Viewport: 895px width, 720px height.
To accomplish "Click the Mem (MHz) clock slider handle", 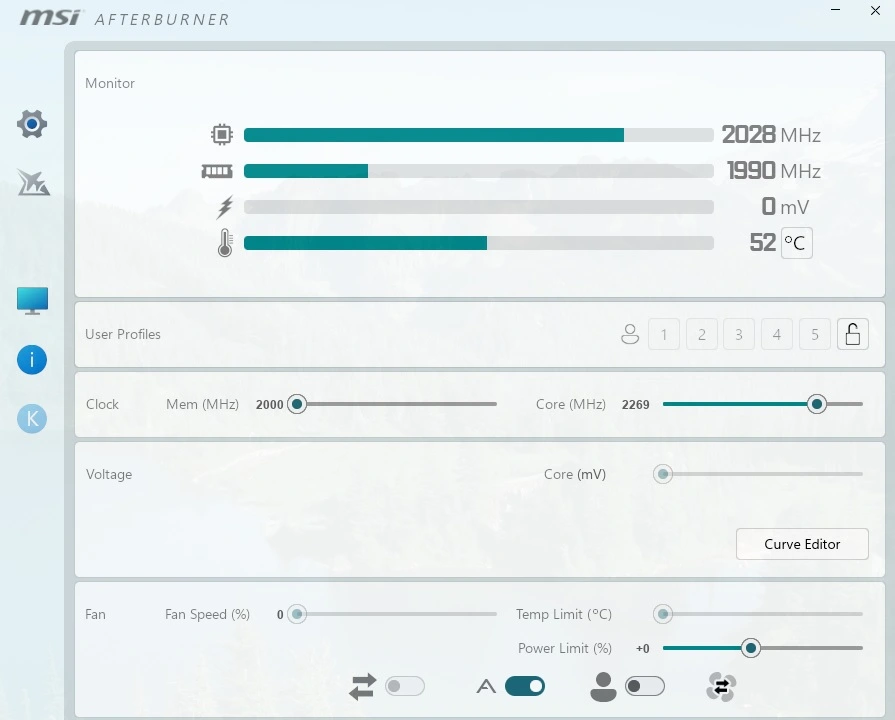I will tap(297, 404).
